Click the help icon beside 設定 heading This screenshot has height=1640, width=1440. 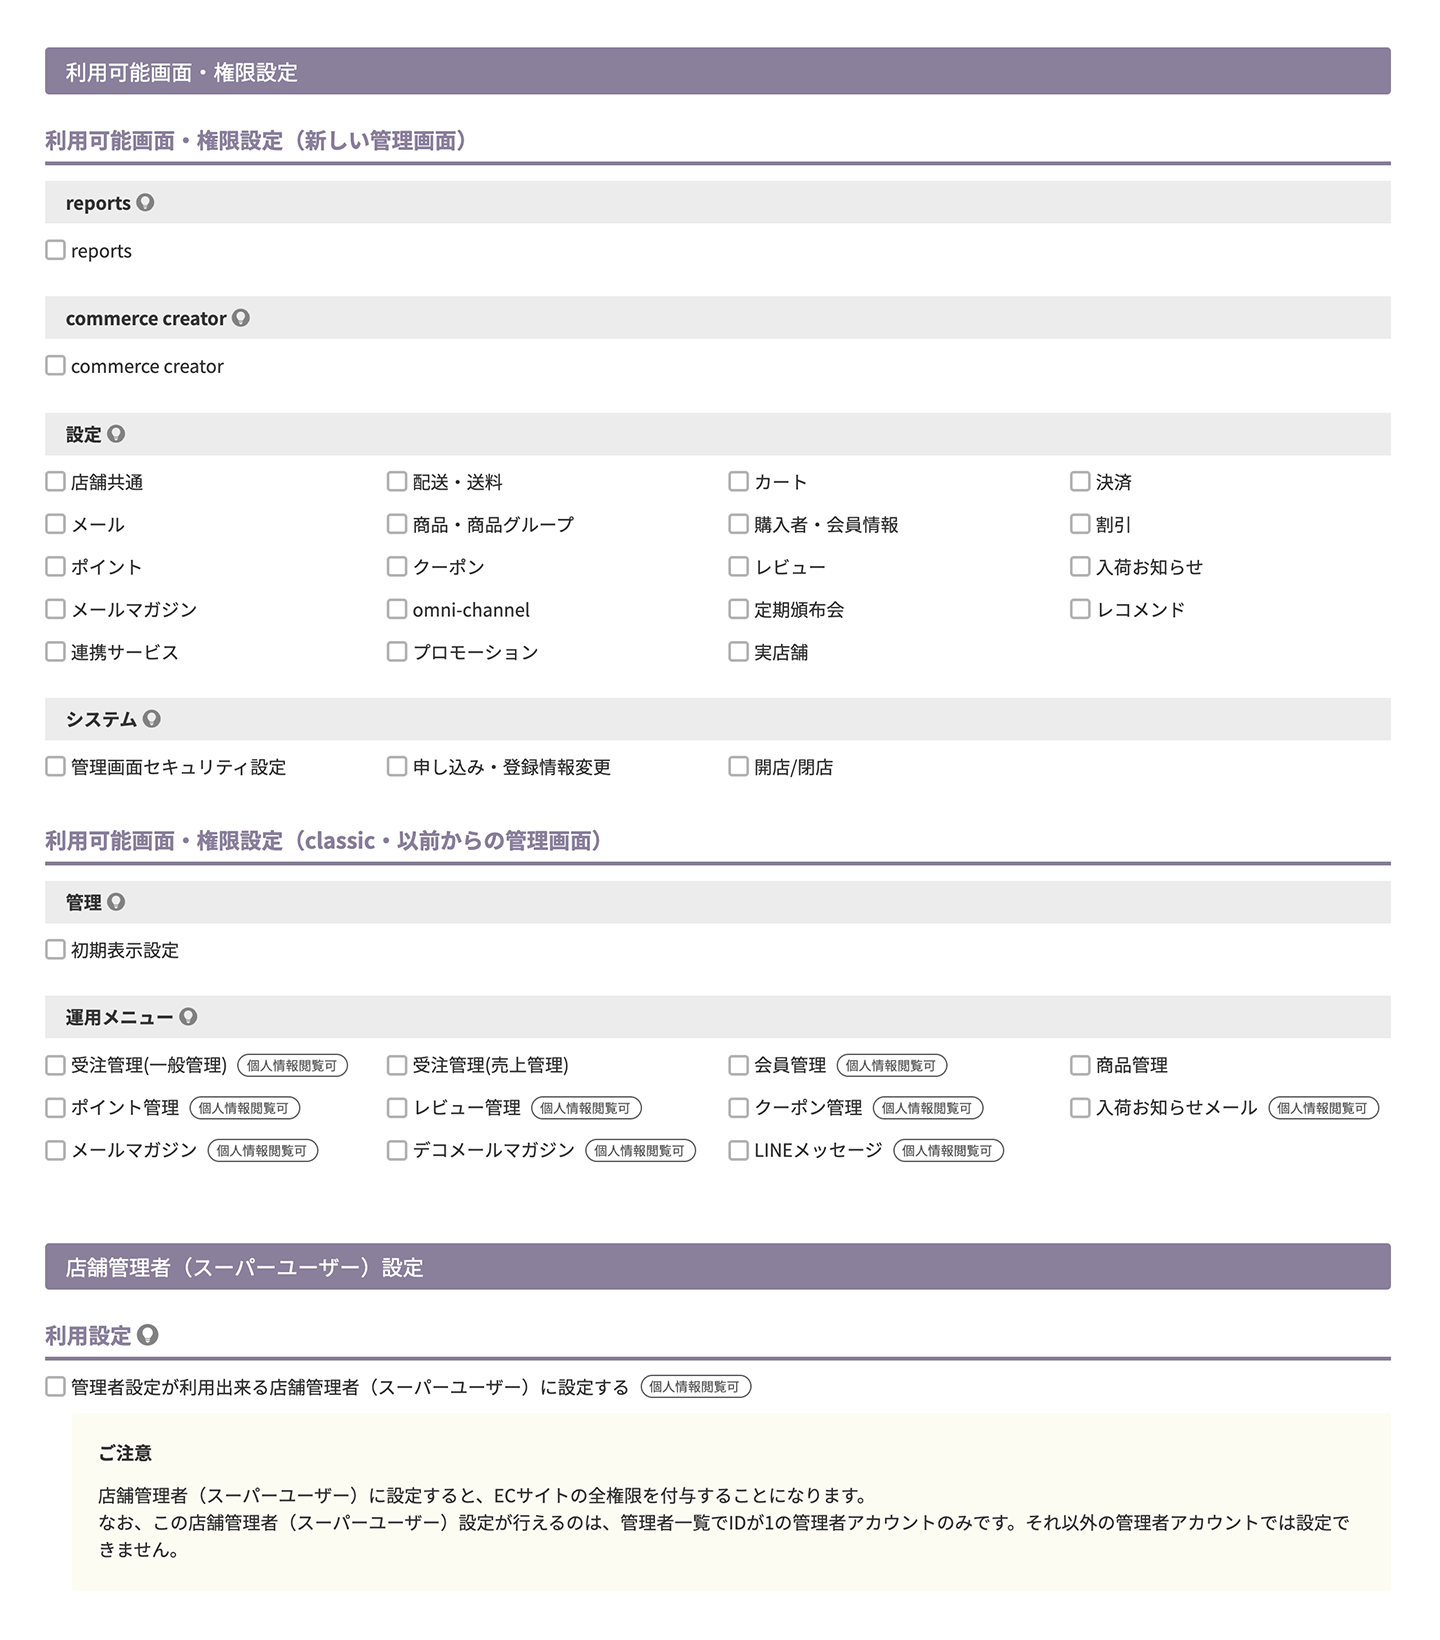pyautogui.click(x=116, y=434)
